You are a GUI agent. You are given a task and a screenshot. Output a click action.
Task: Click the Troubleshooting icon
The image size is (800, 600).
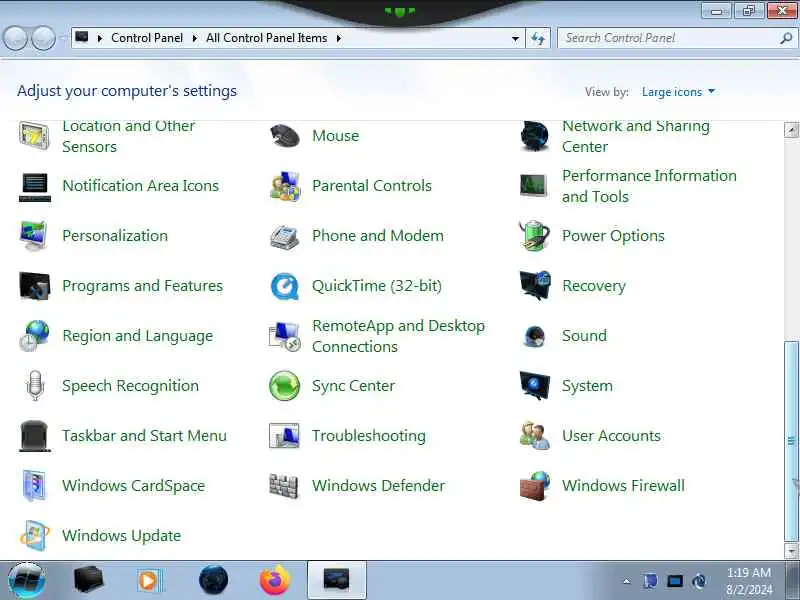284,435
